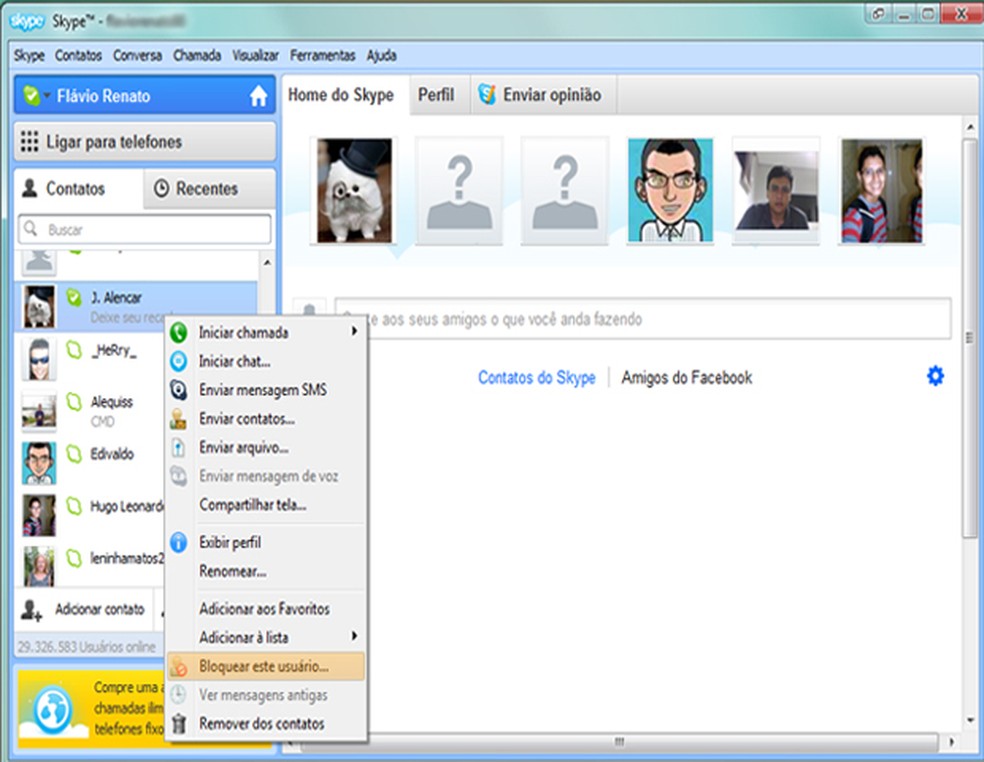Open settings via the blue gear icon
984x762 pixels.
(935, 376)
